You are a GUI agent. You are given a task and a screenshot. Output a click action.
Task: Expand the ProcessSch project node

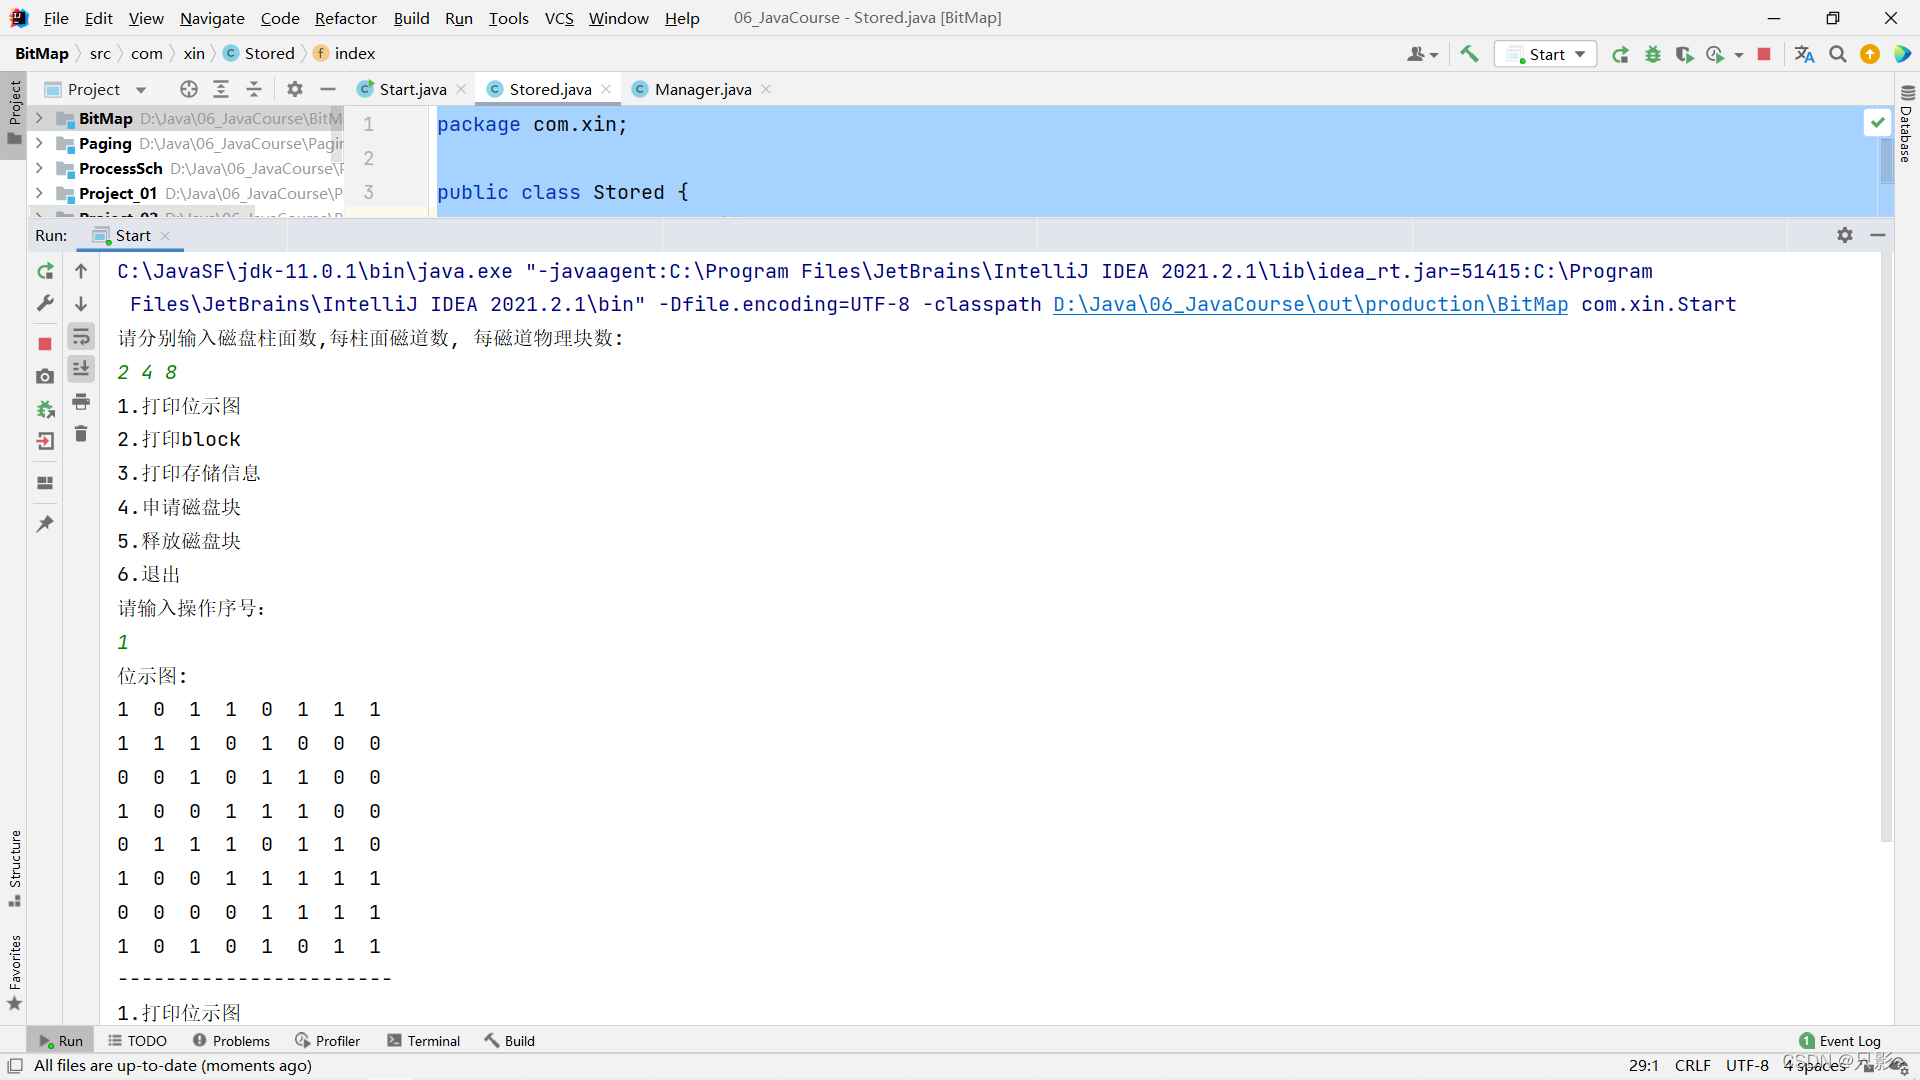click(39, 168)
